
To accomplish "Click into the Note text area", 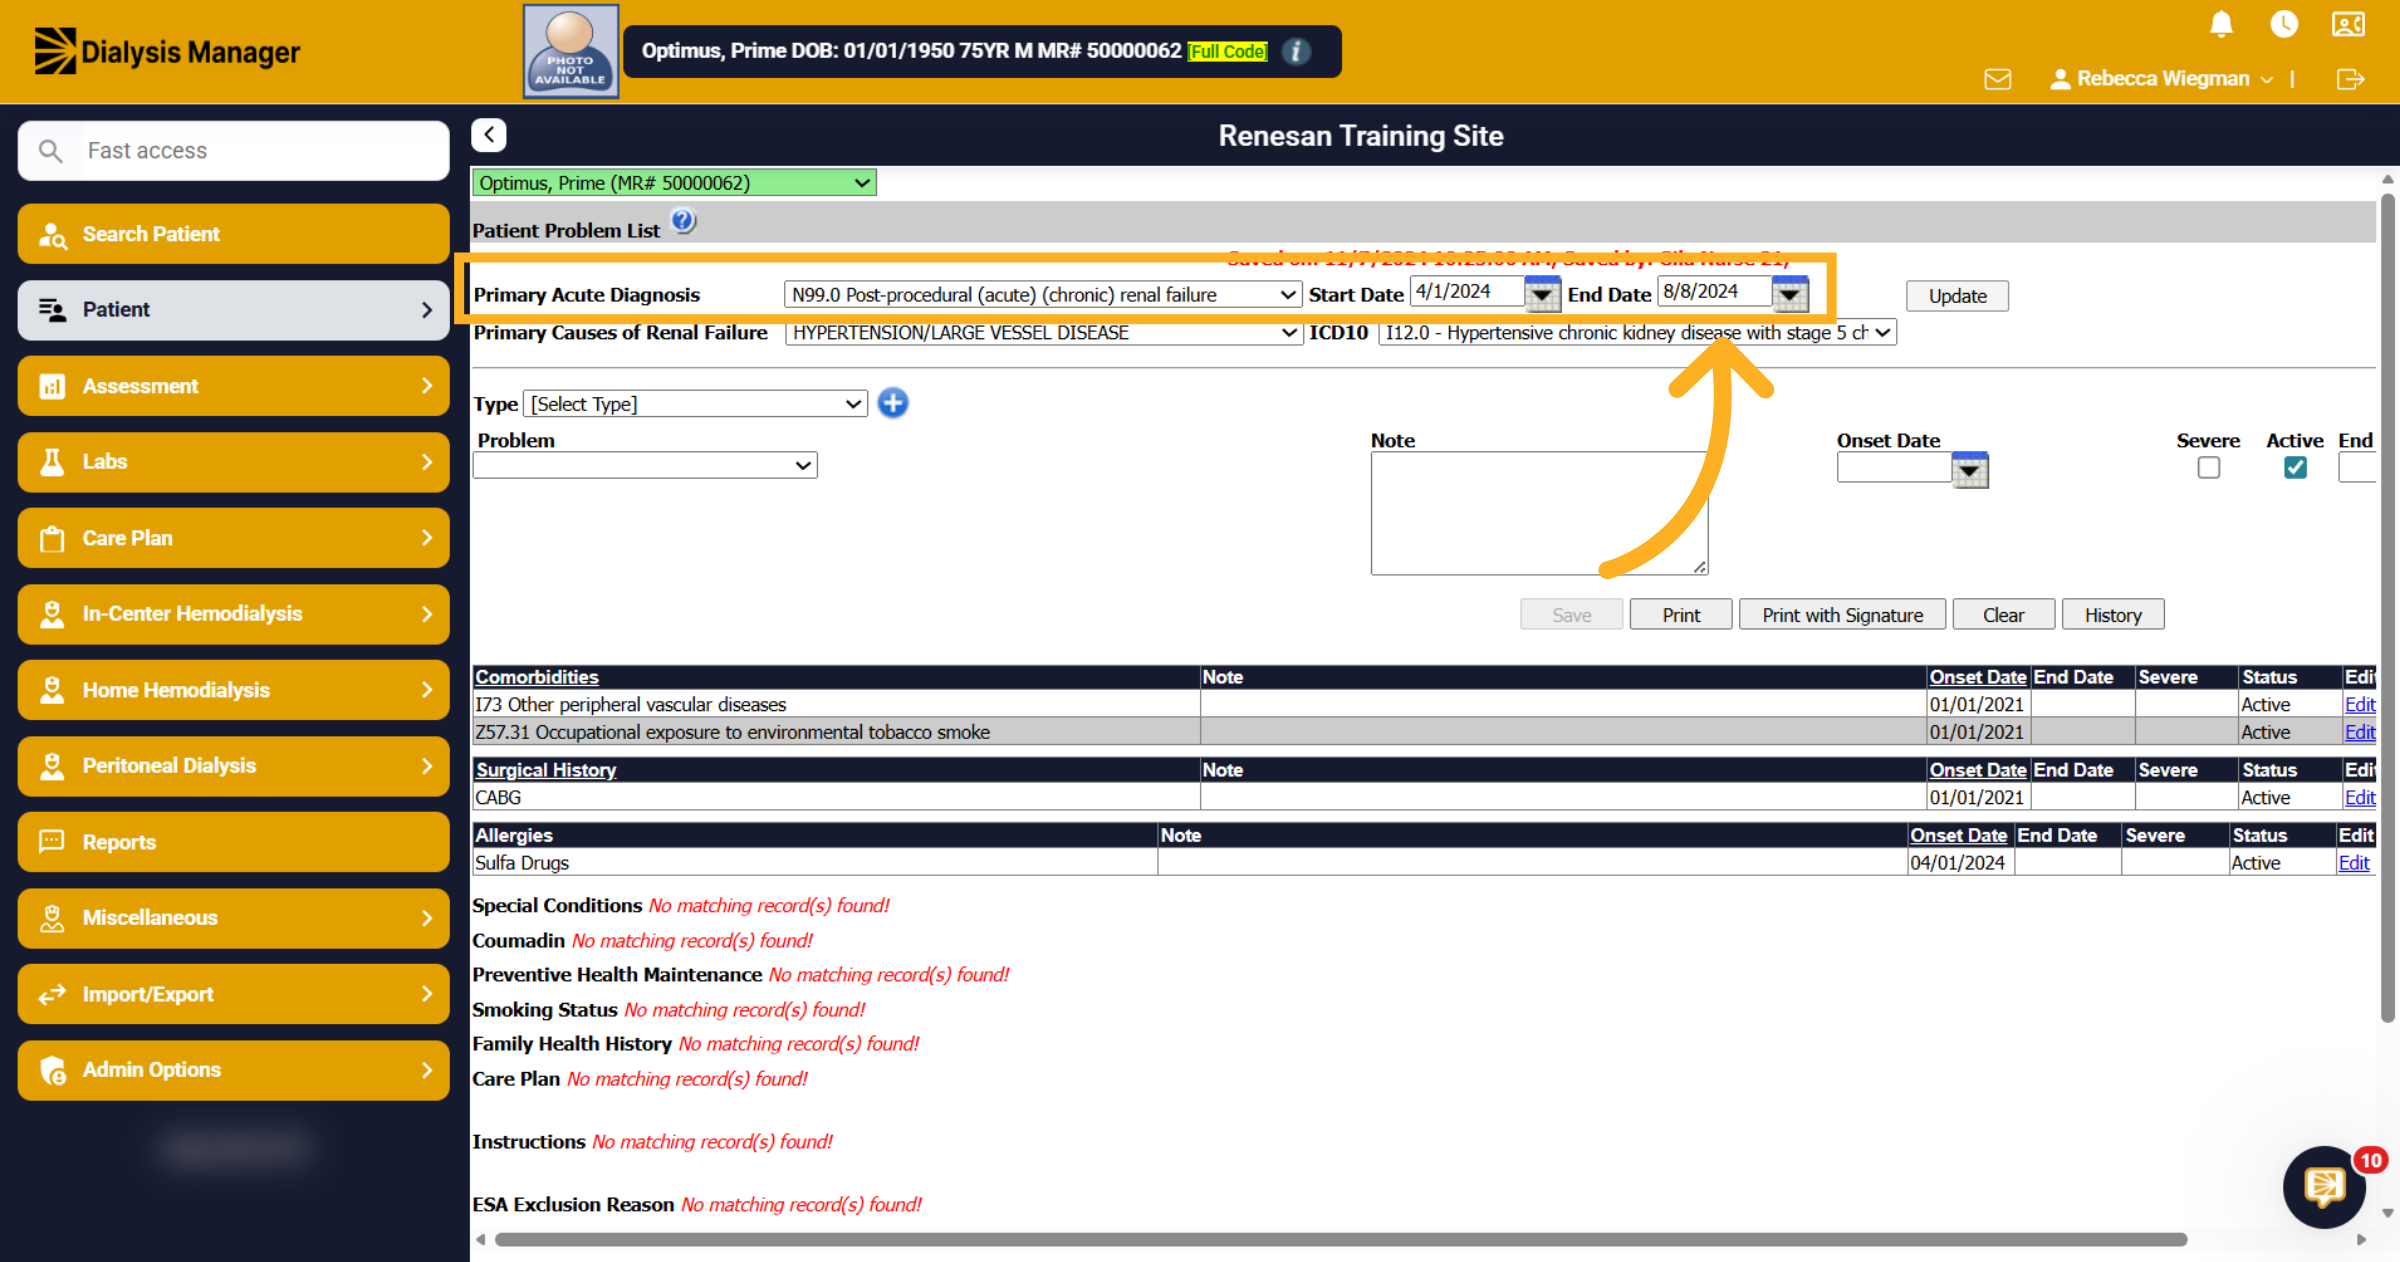I will pyautogui.click(x=1539, y=513).
